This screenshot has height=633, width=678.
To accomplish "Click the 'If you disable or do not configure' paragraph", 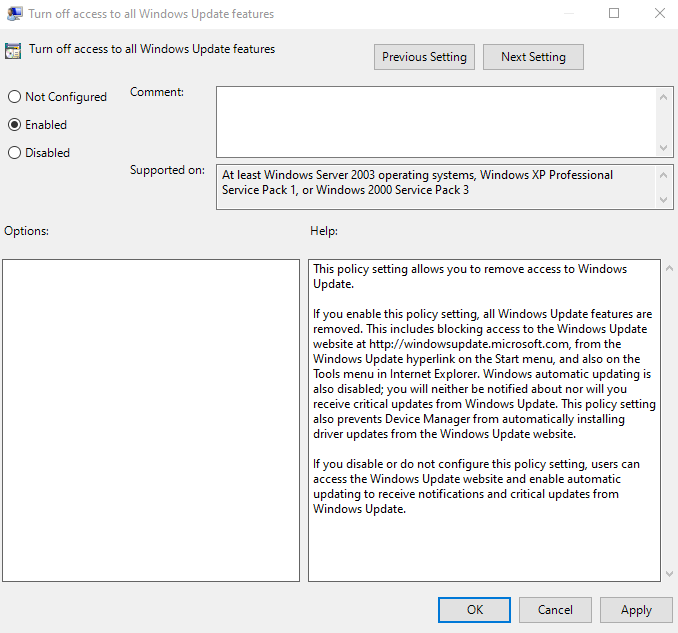I will (476, 486).
